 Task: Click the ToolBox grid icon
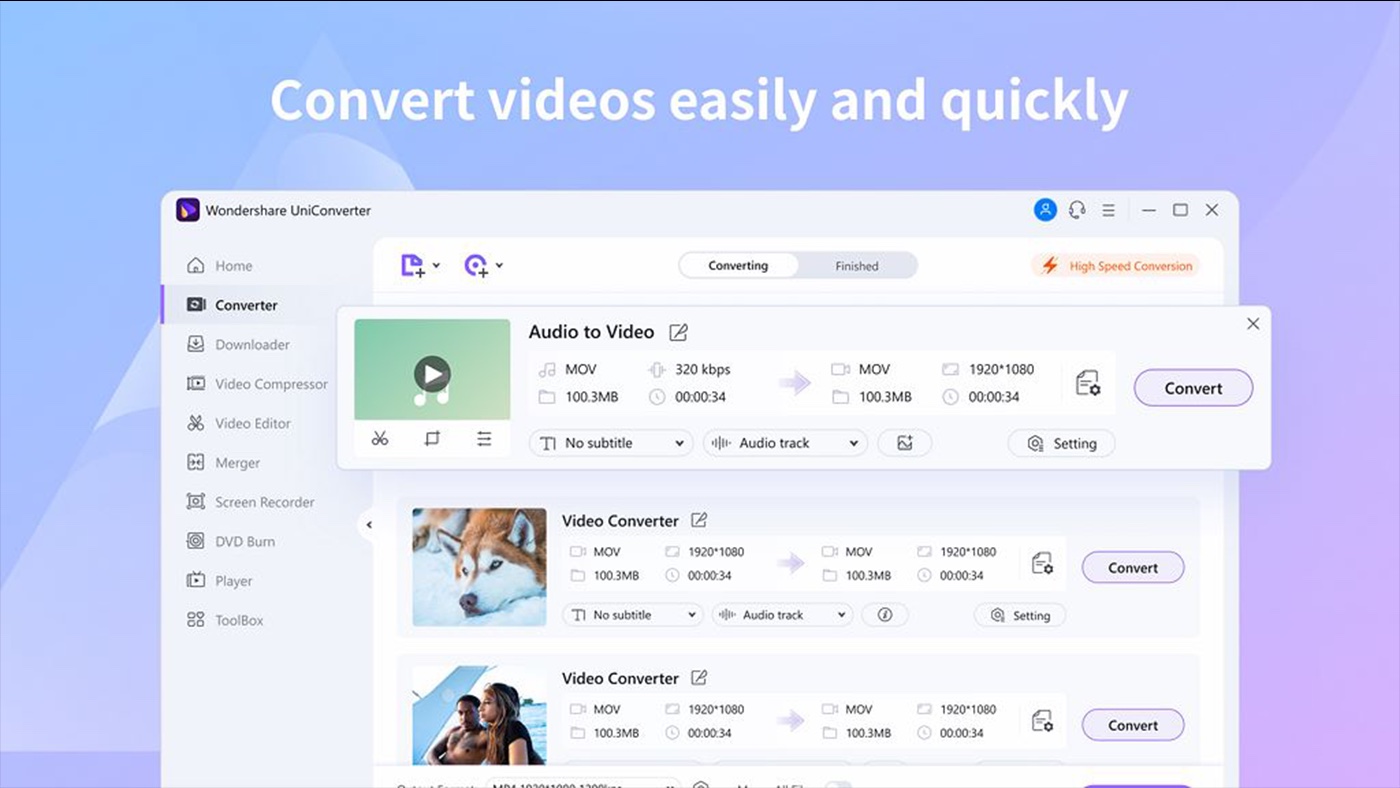pos(196,620)
